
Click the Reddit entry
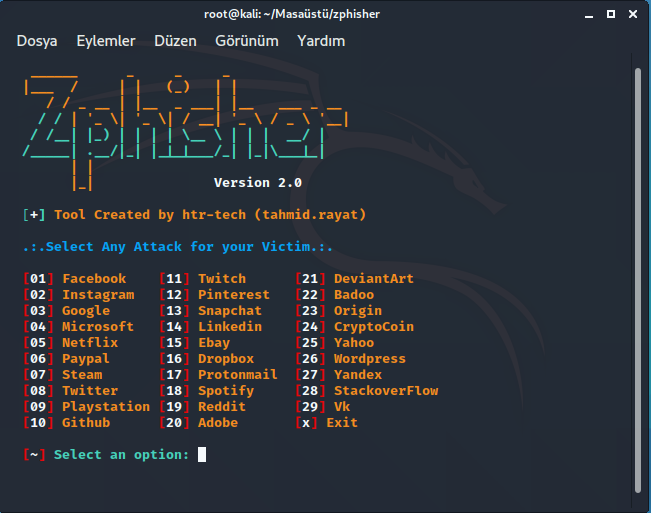pyautogui.click(x=222, y=407)
